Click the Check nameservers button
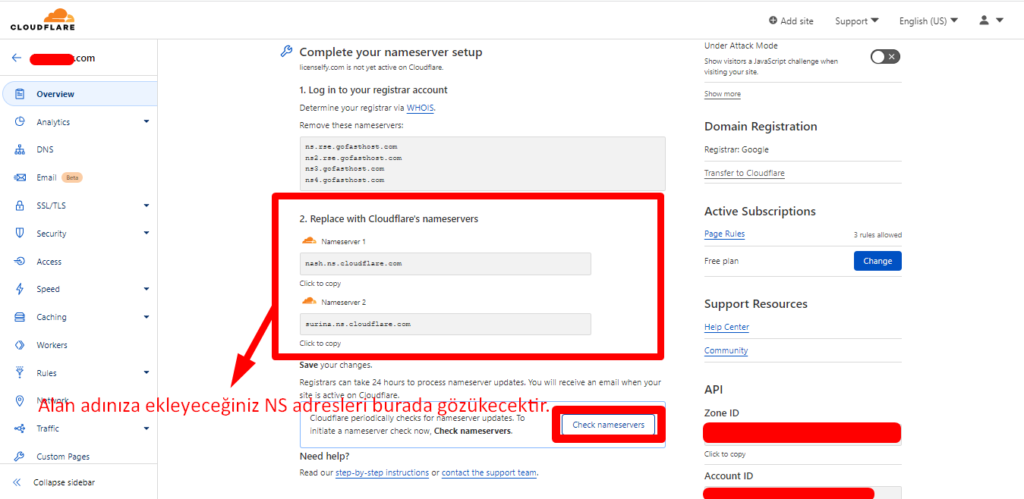 (x=607, y=425)
